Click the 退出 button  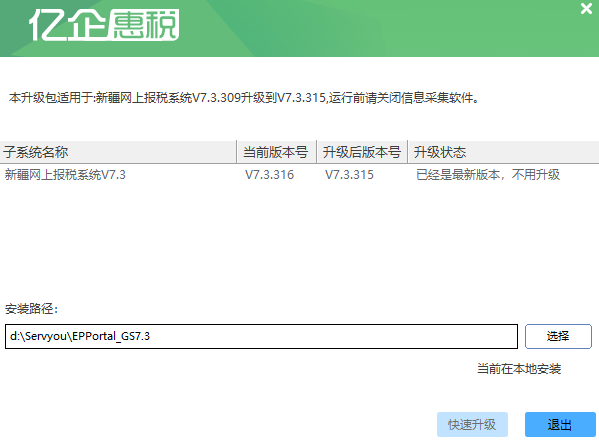(x=560, y=424)
